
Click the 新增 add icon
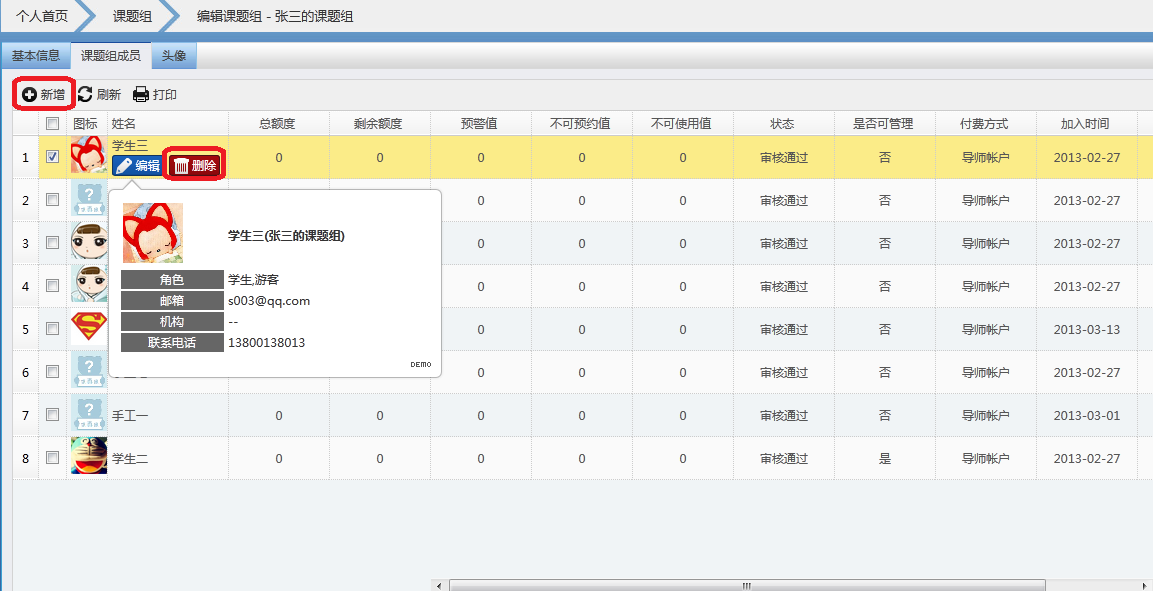30,94
